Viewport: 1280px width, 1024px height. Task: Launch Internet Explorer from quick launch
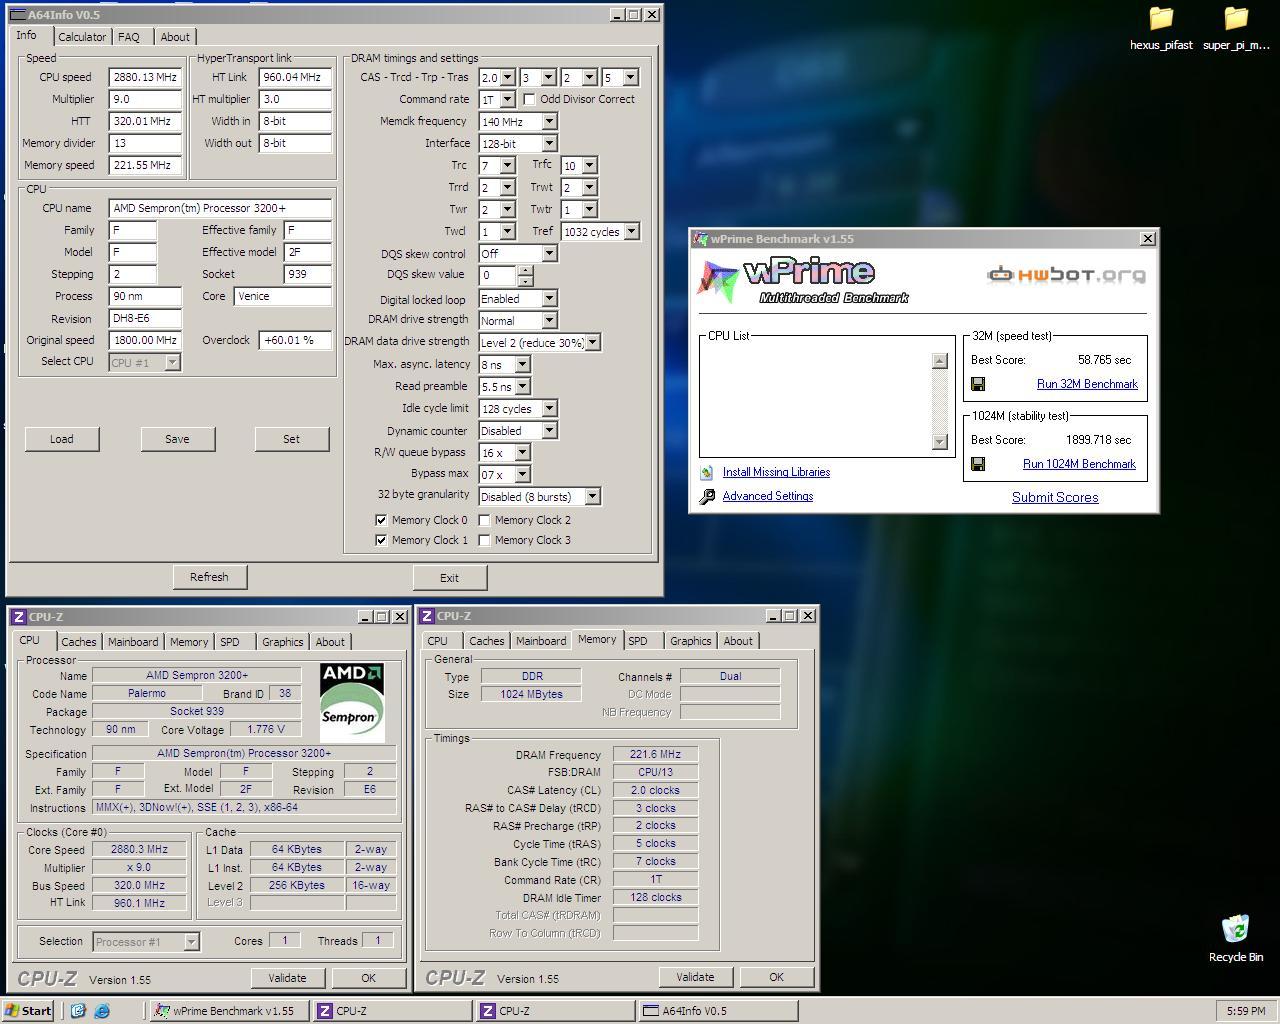point(102,1011)
